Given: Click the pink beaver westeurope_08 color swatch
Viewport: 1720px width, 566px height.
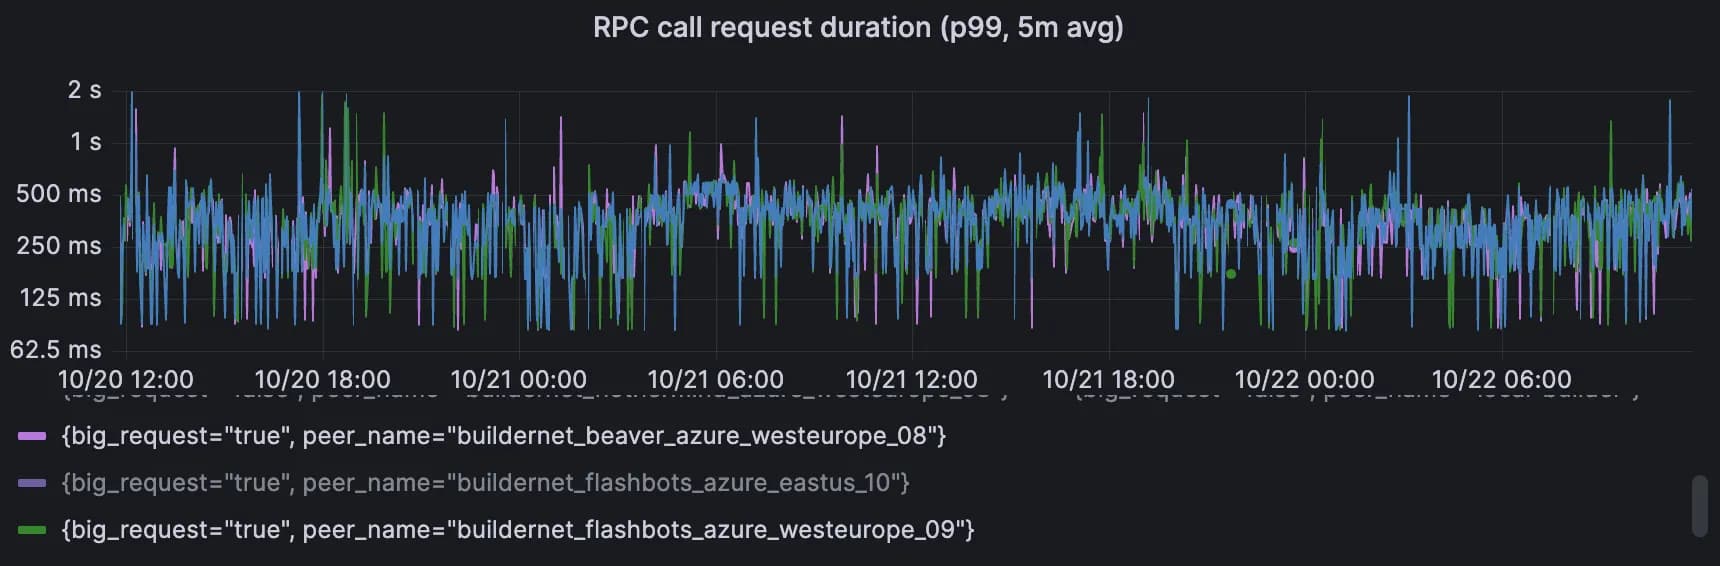Looking at the screenshot, I should (32, 436).
